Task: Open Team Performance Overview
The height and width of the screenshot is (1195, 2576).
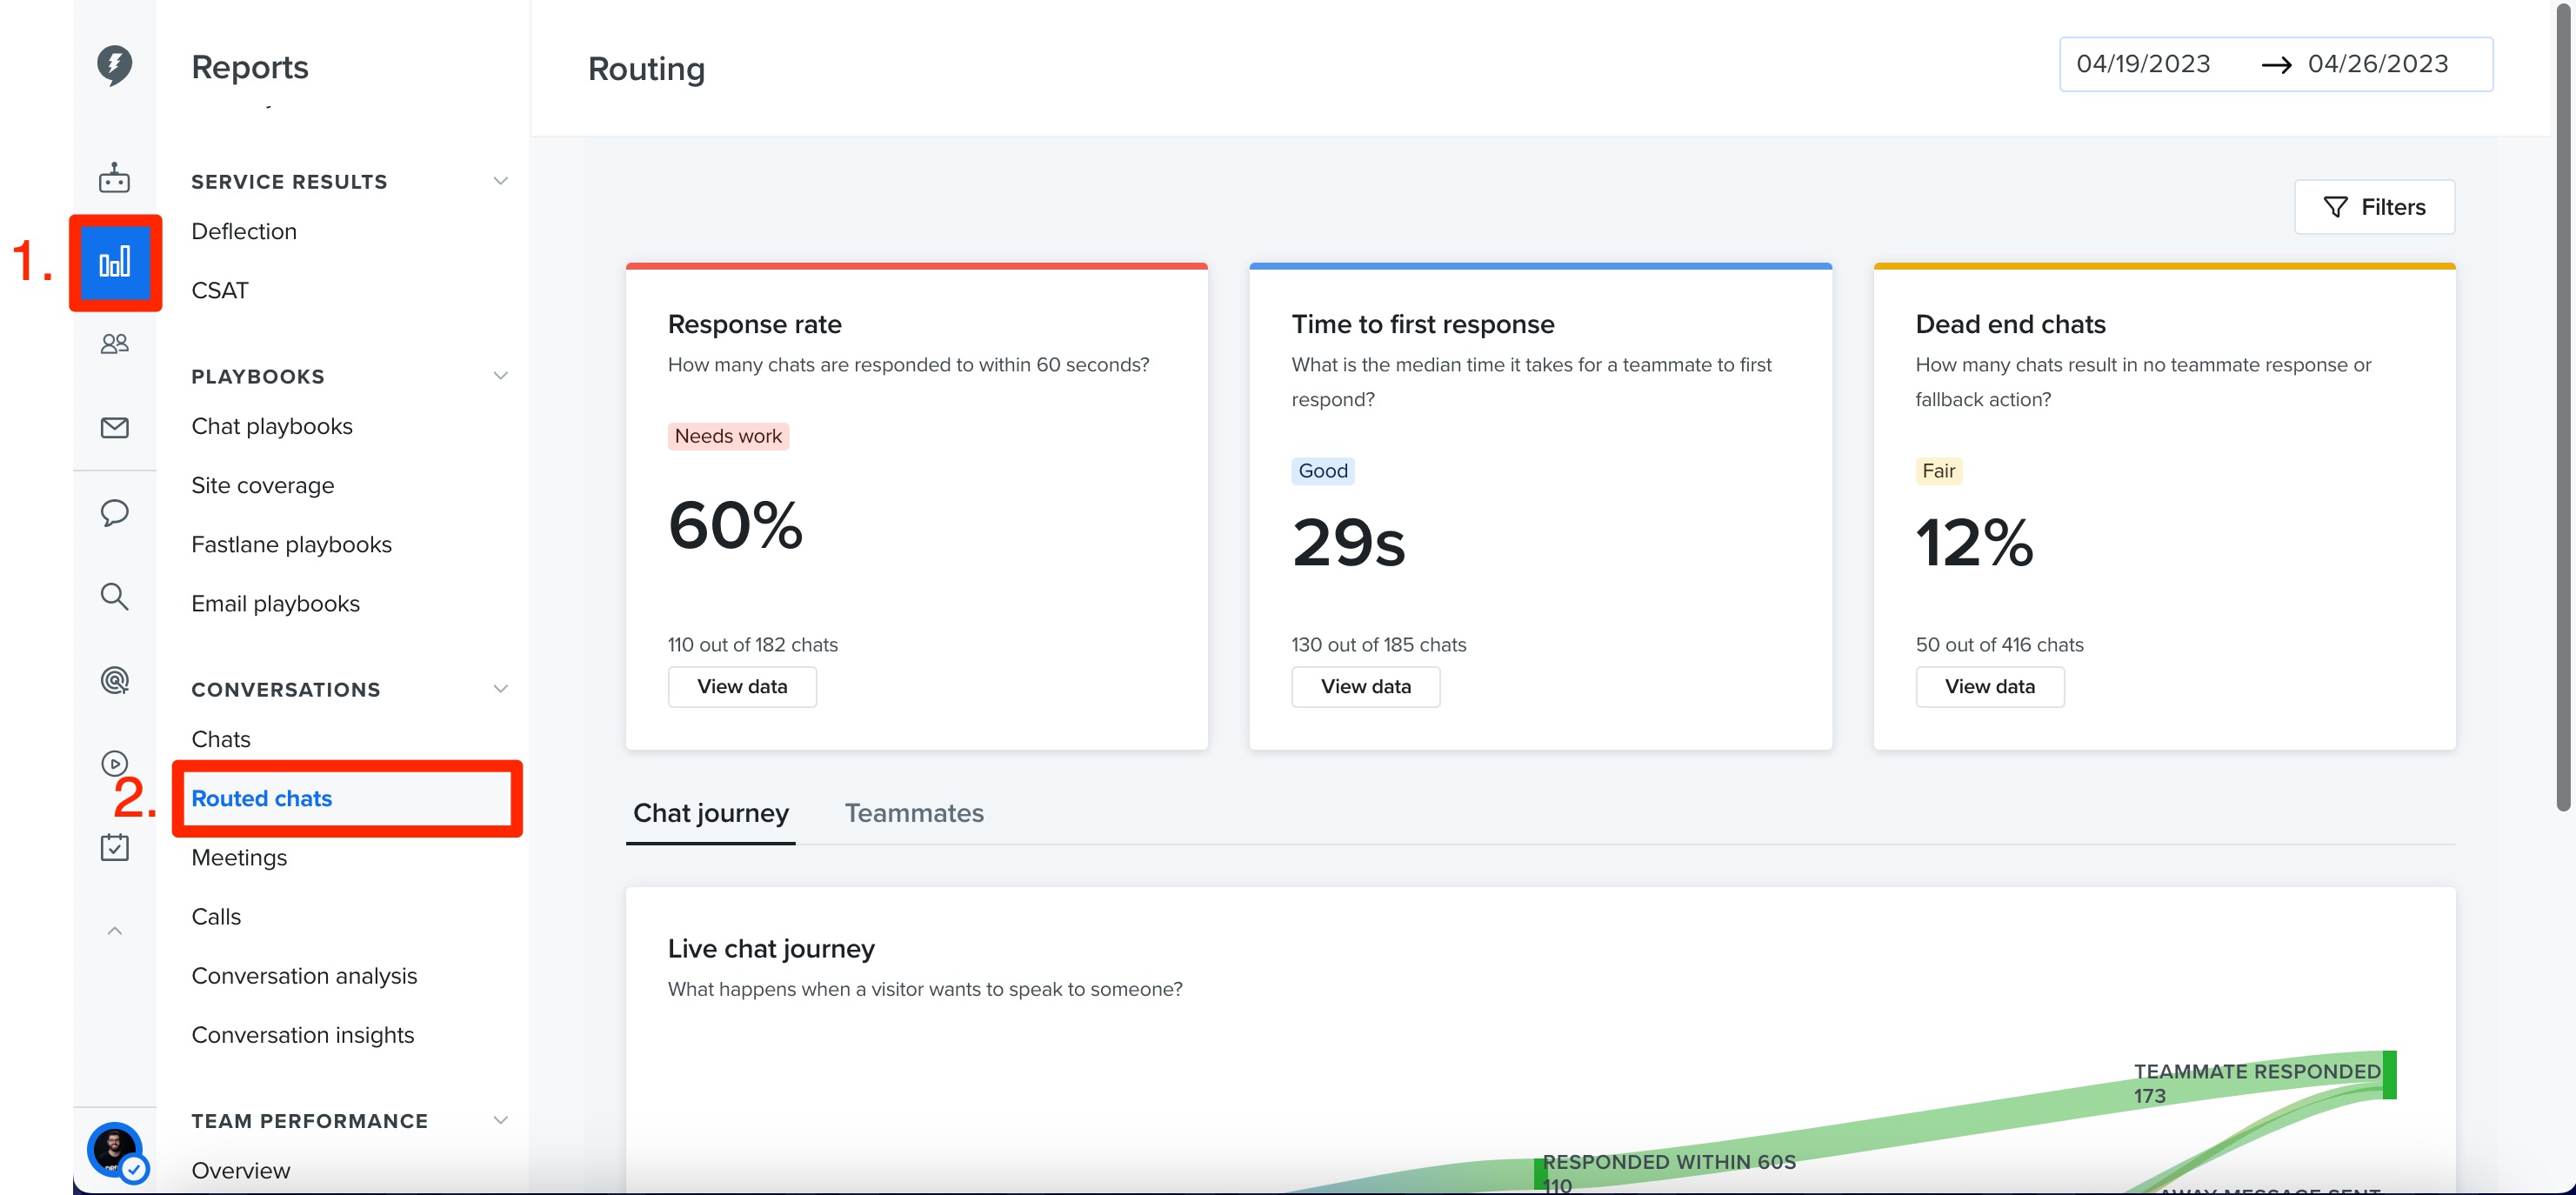Action: click(x=240, y=1170)
